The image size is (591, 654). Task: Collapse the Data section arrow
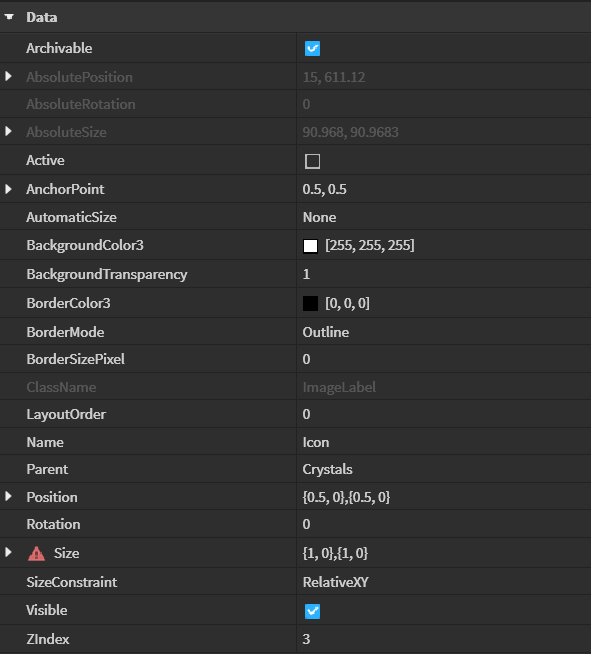tap(9, 17)
